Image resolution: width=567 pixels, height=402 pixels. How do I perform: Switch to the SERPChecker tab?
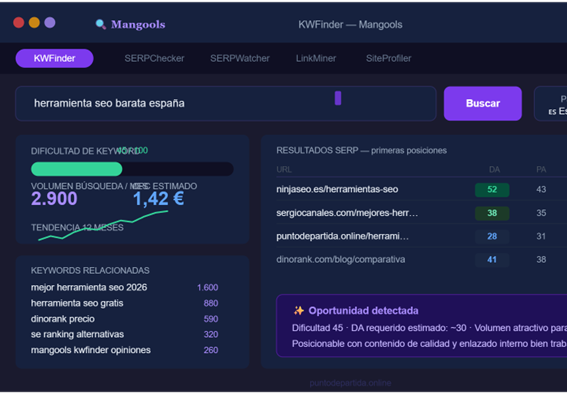(154, 58)
